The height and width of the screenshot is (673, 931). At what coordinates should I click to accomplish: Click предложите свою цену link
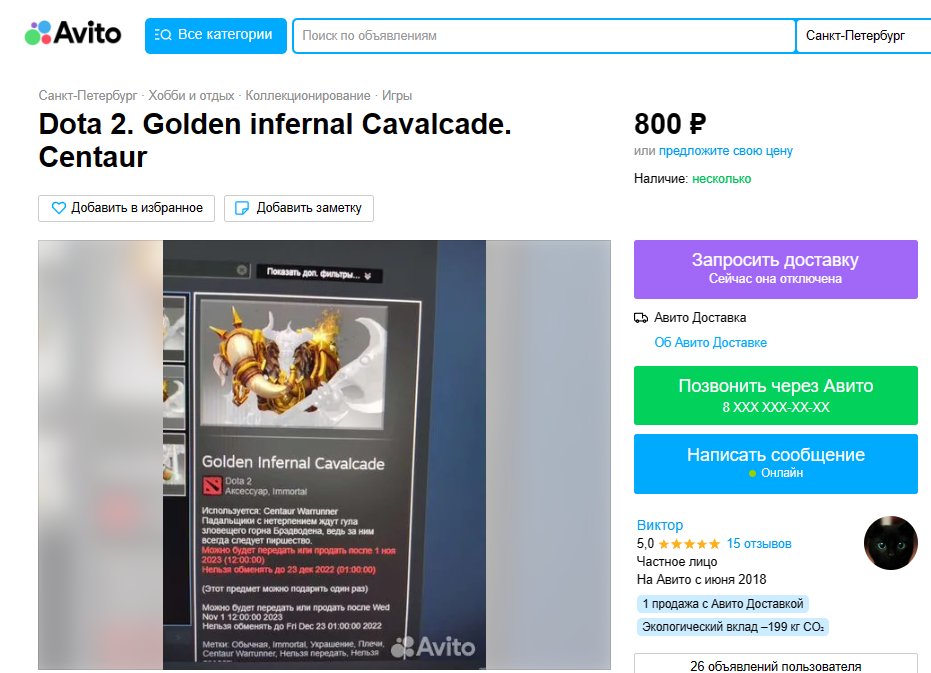(x=726, y=151)
